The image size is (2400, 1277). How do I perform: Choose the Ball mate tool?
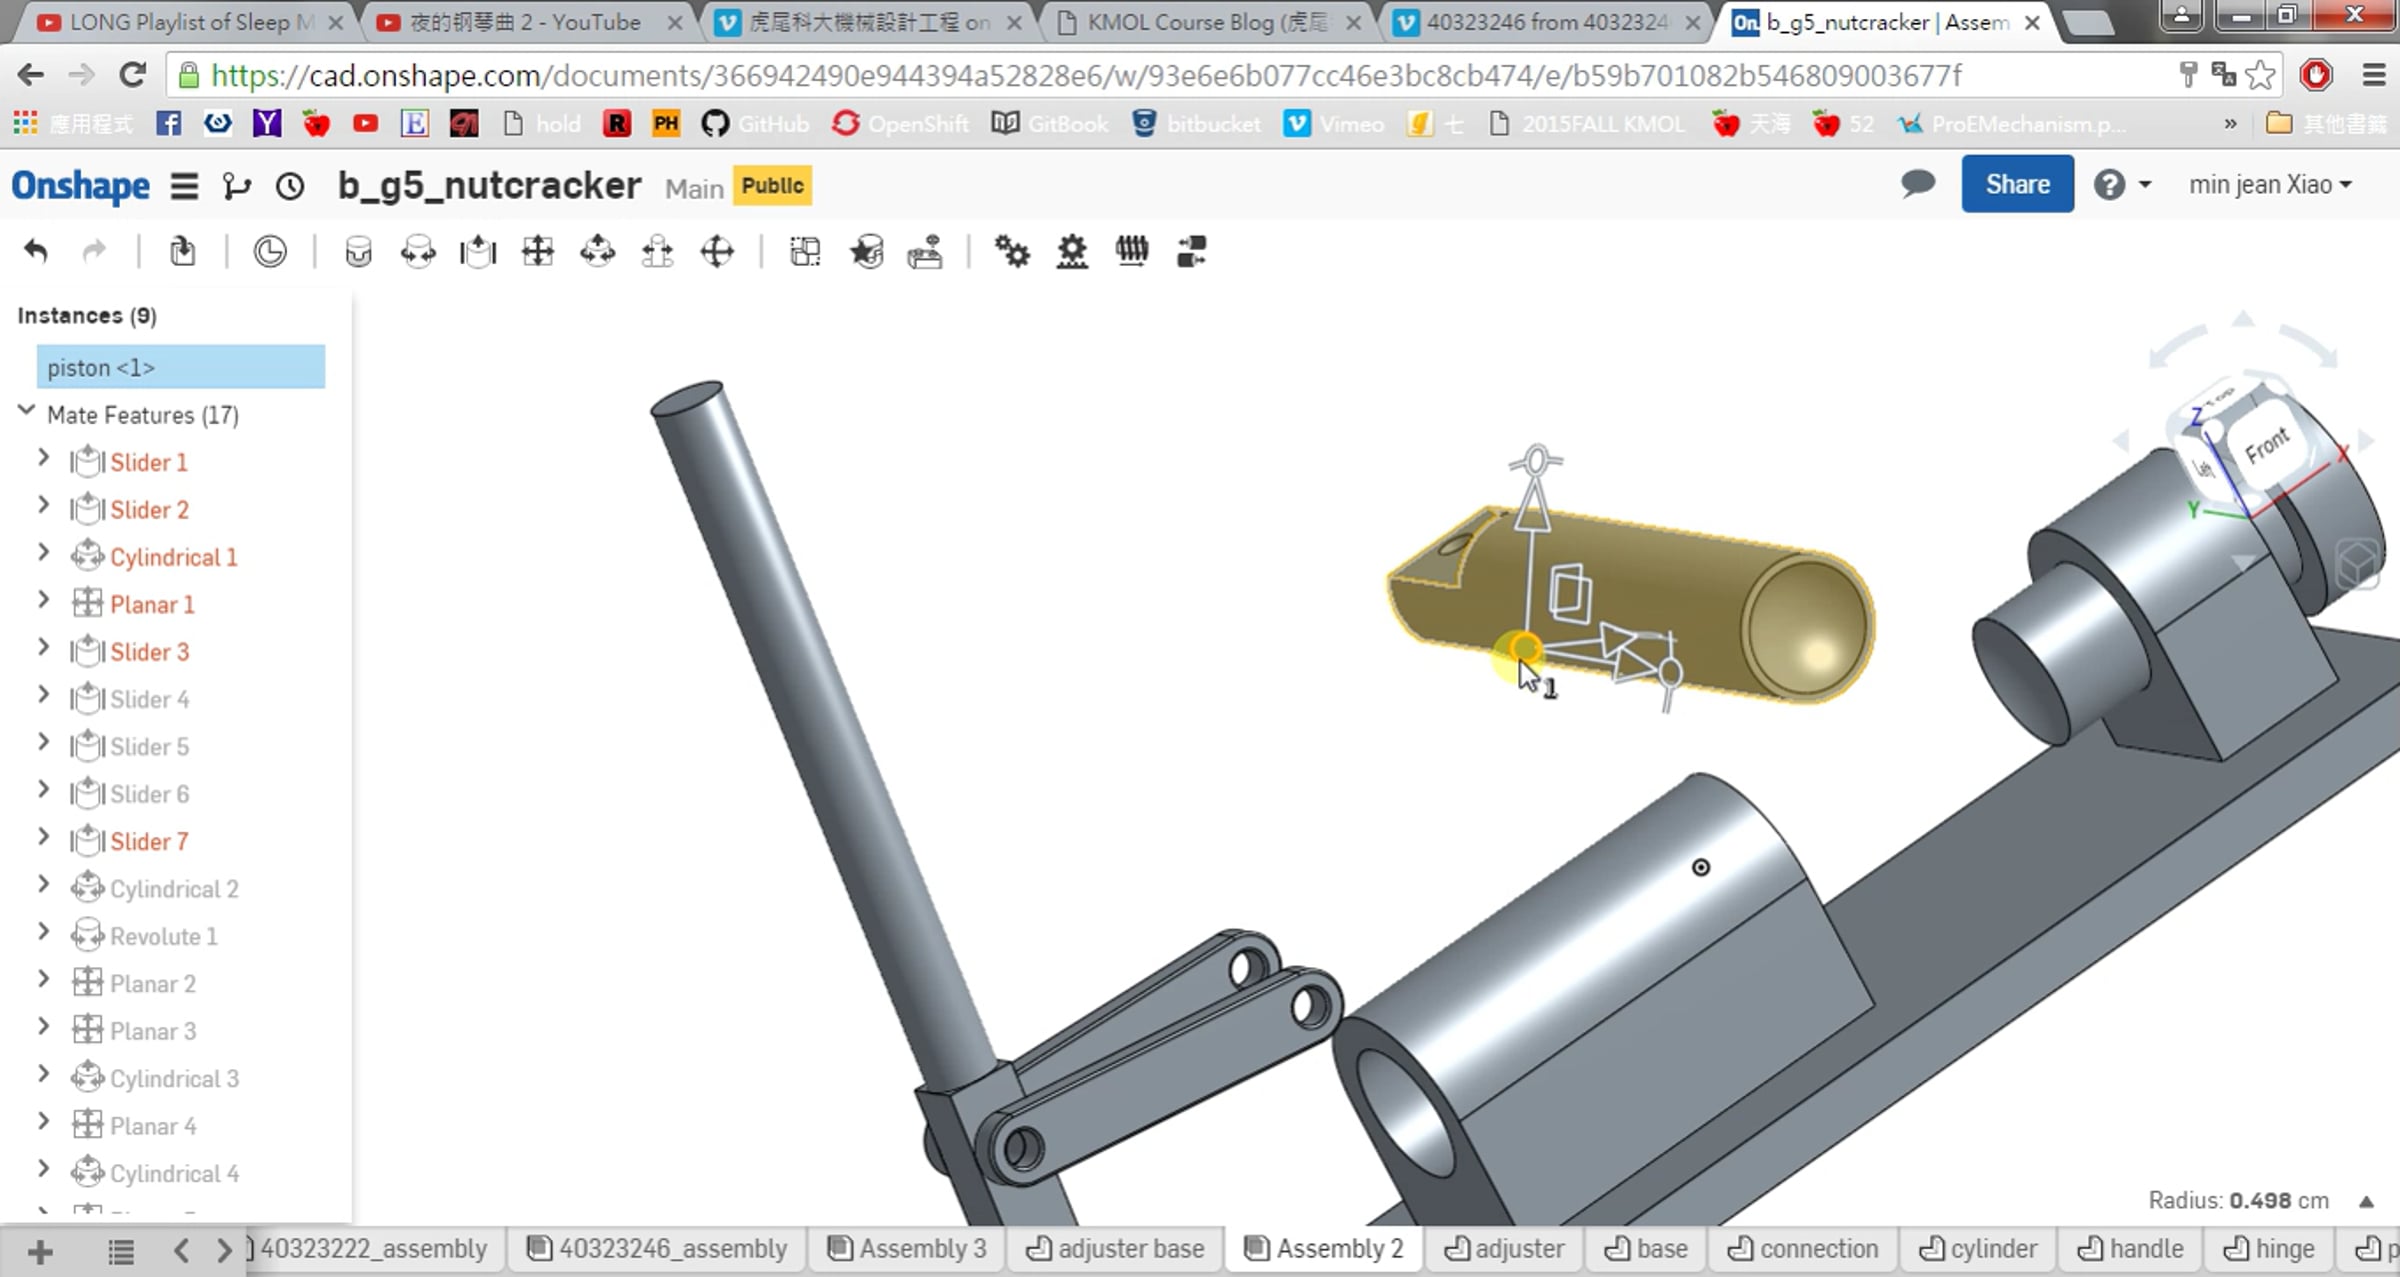click(717, 251)
